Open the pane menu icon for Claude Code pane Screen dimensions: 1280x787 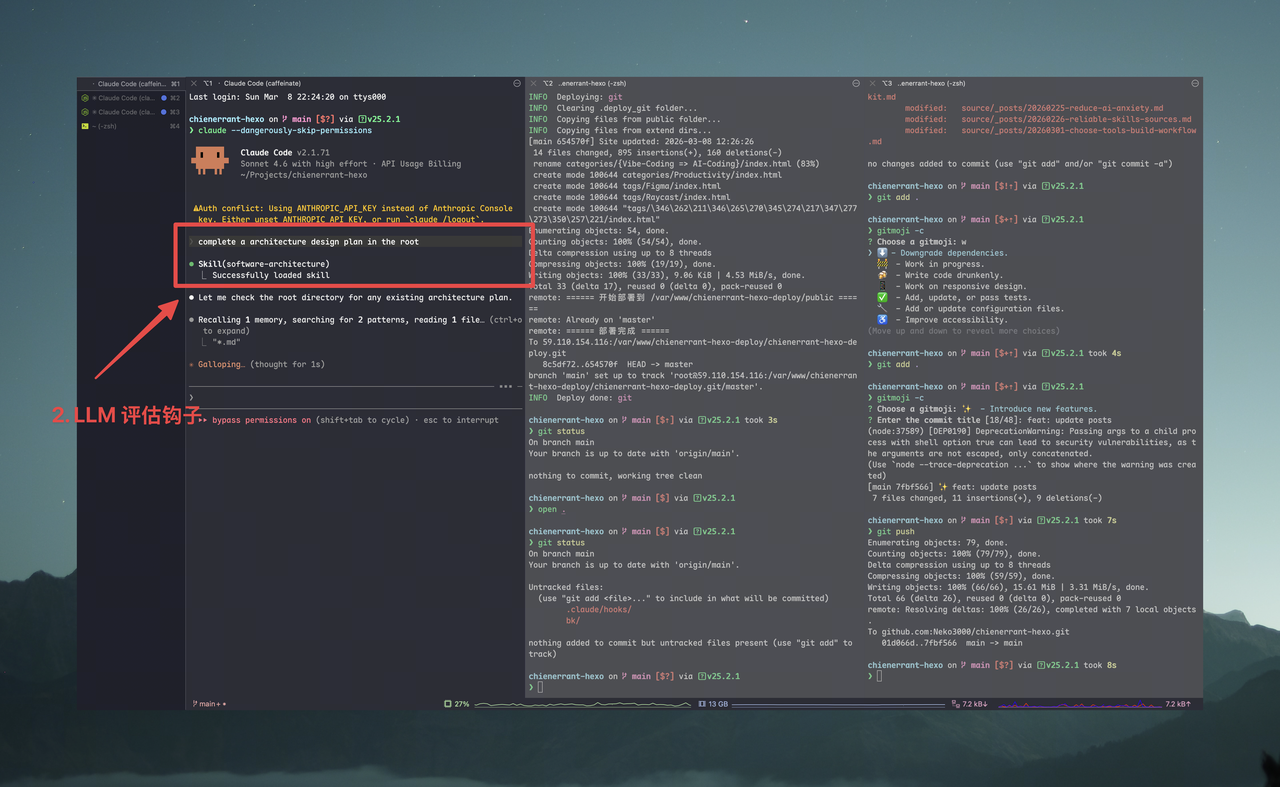pyautogui.click(x=517, y=83)
